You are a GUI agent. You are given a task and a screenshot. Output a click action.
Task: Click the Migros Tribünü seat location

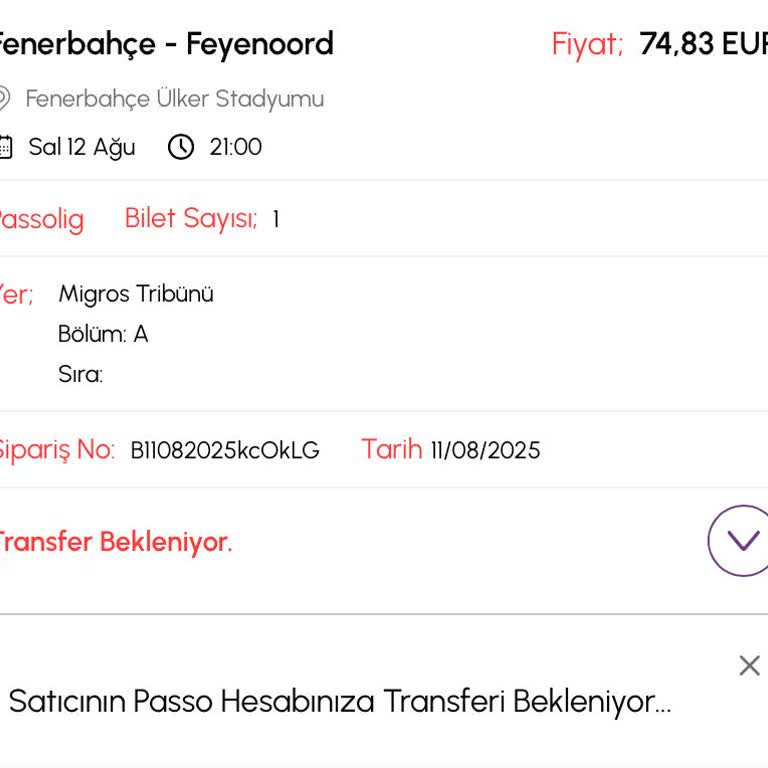136,294
